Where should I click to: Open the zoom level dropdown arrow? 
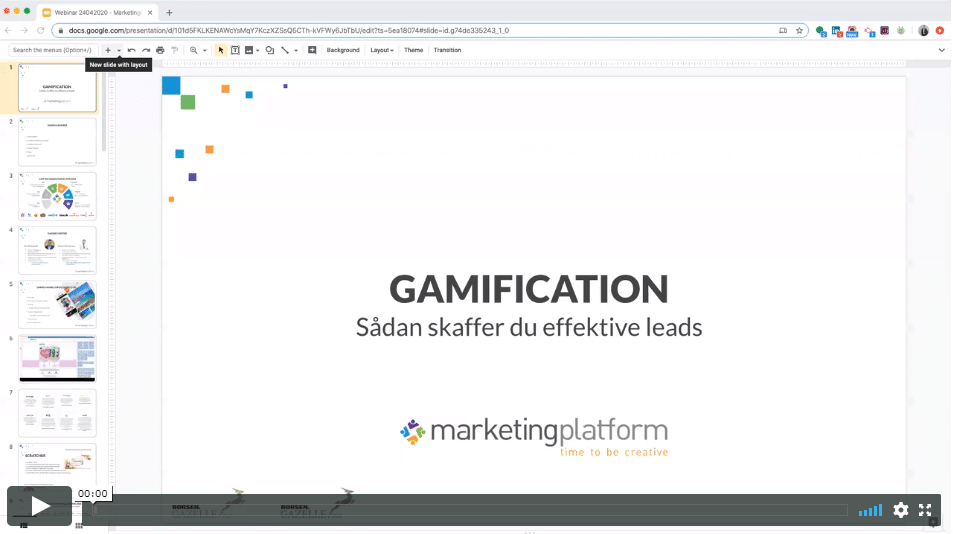(x=205, y=50)
